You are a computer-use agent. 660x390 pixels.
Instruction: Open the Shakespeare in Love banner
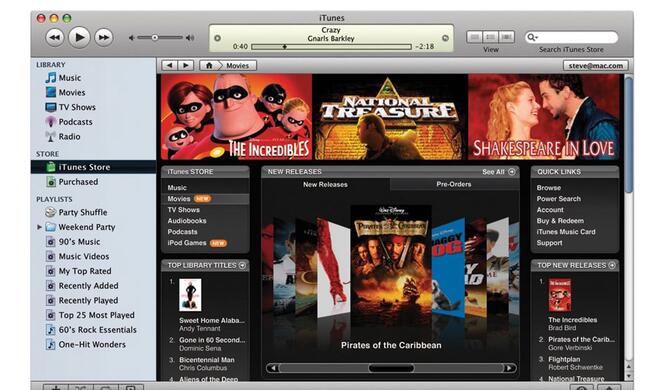pos(544,117)
